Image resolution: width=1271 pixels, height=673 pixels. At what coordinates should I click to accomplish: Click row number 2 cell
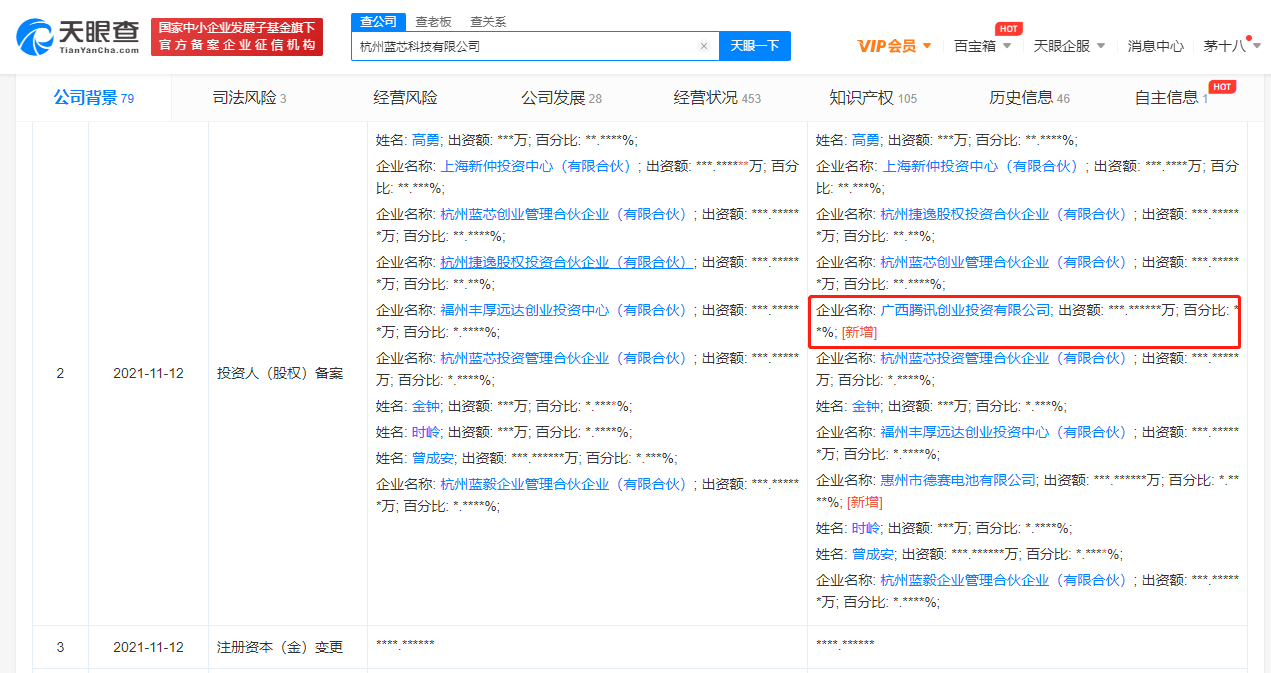tap(60, 373)
